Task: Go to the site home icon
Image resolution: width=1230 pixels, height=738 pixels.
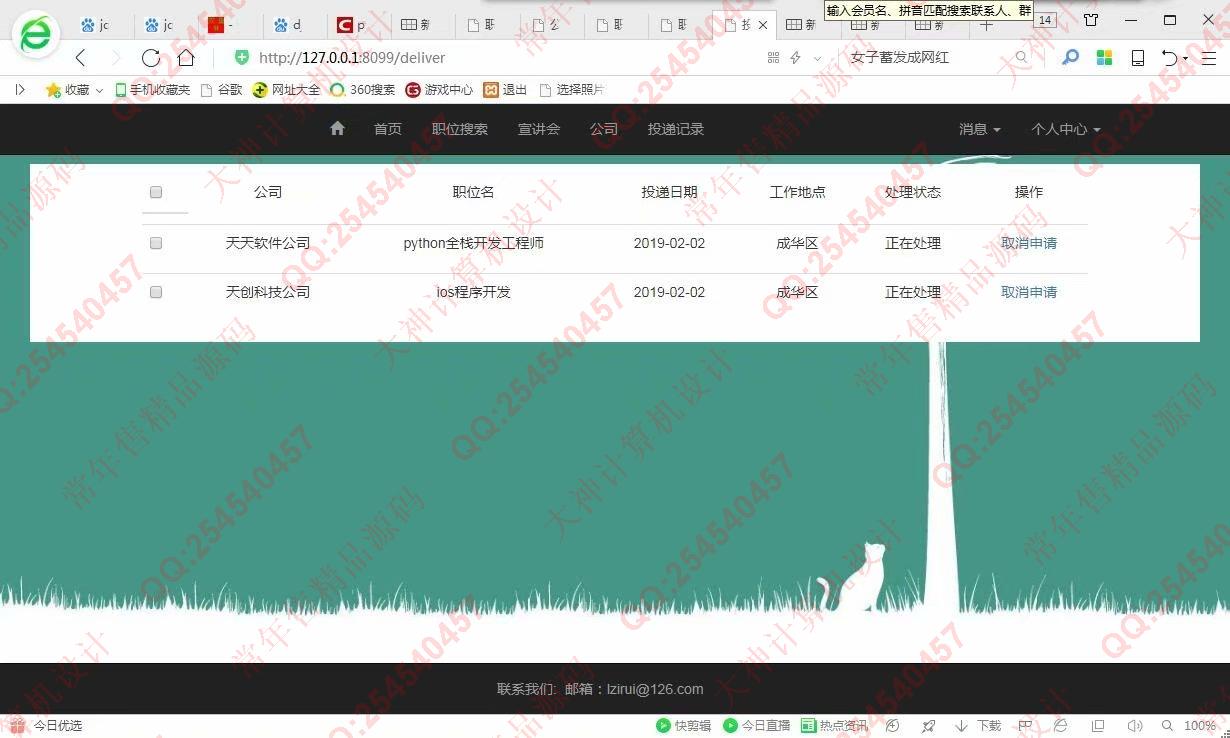Action: (337, 128)
